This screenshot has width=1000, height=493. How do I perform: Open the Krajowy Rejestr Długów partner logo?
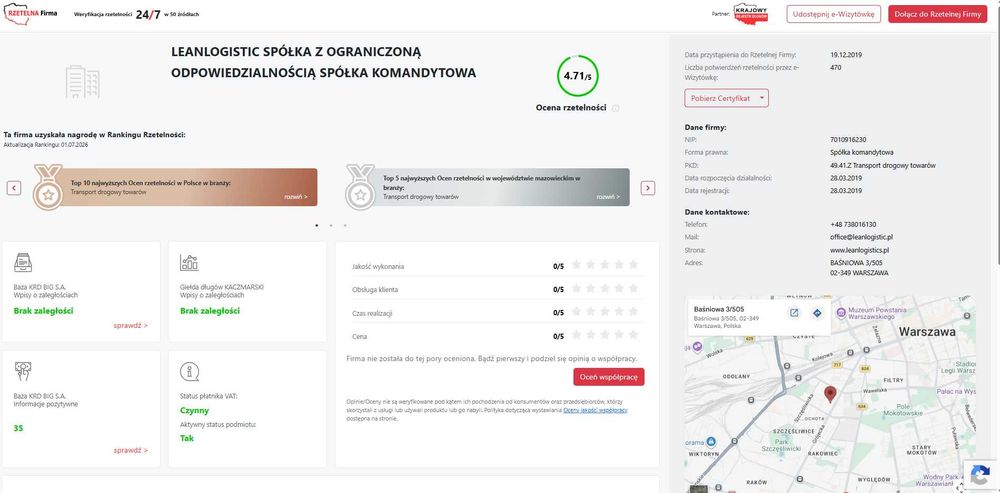pos(751,13)
